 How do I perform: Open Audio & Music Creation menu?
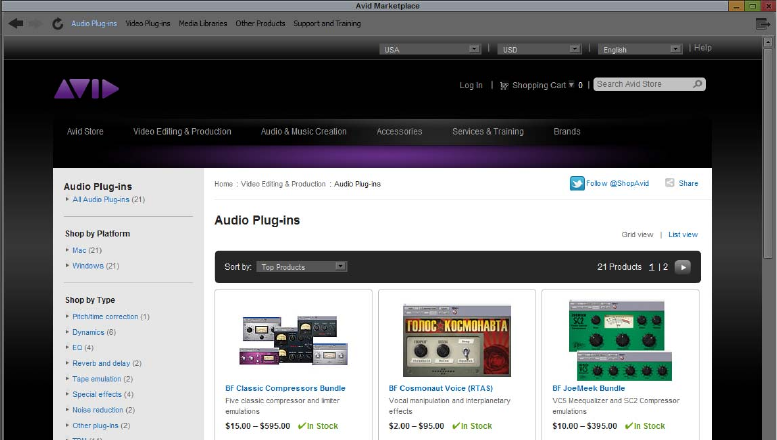point(303,131)
